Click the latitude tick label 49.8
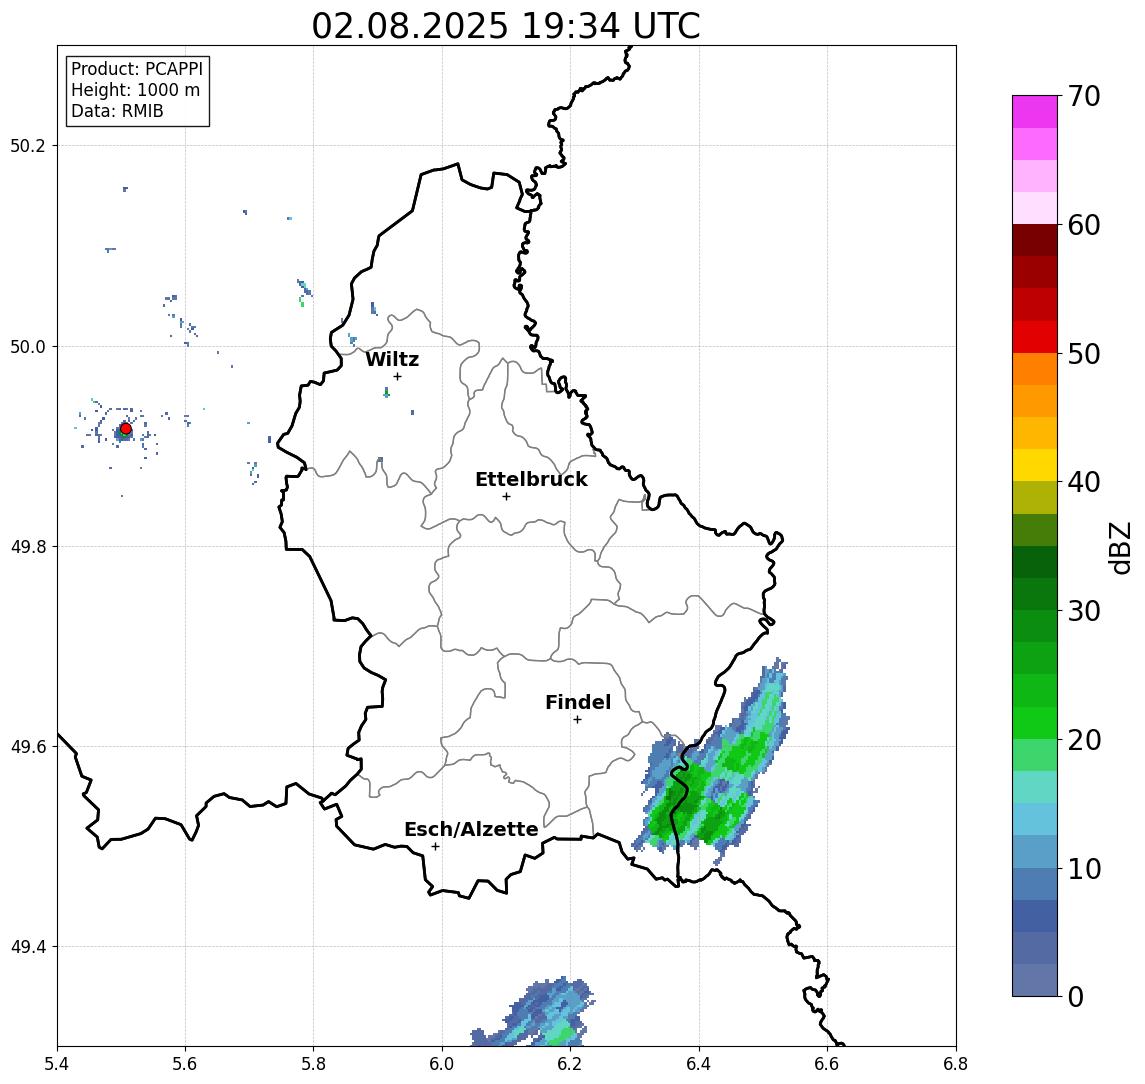The height and width of the screenshot is (1084, 1145). (x=27, y=546)
